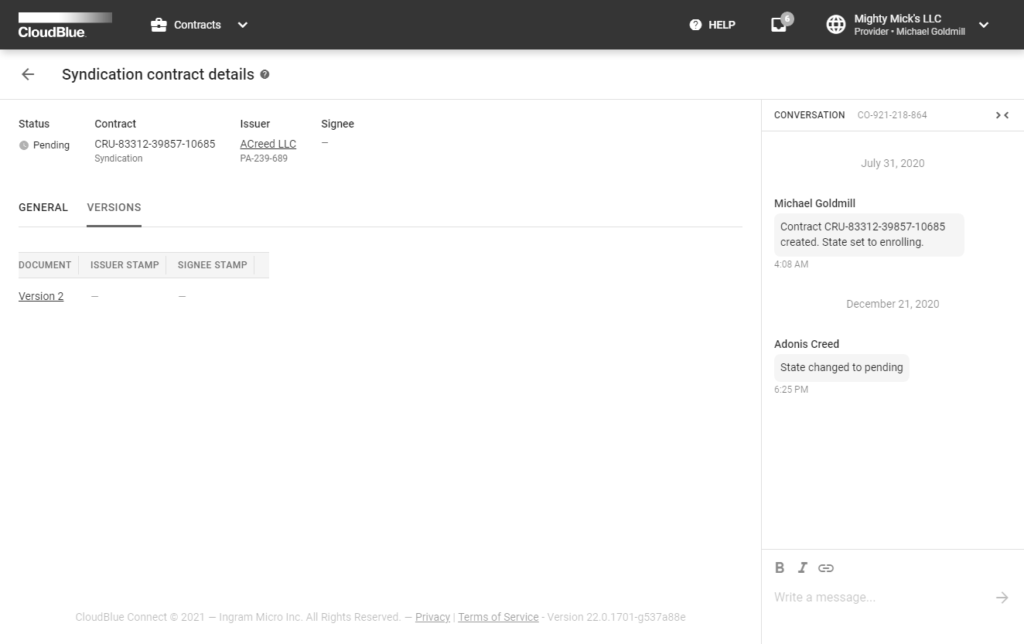Open the Terms of Service link in footer

(x=498, y=617)
